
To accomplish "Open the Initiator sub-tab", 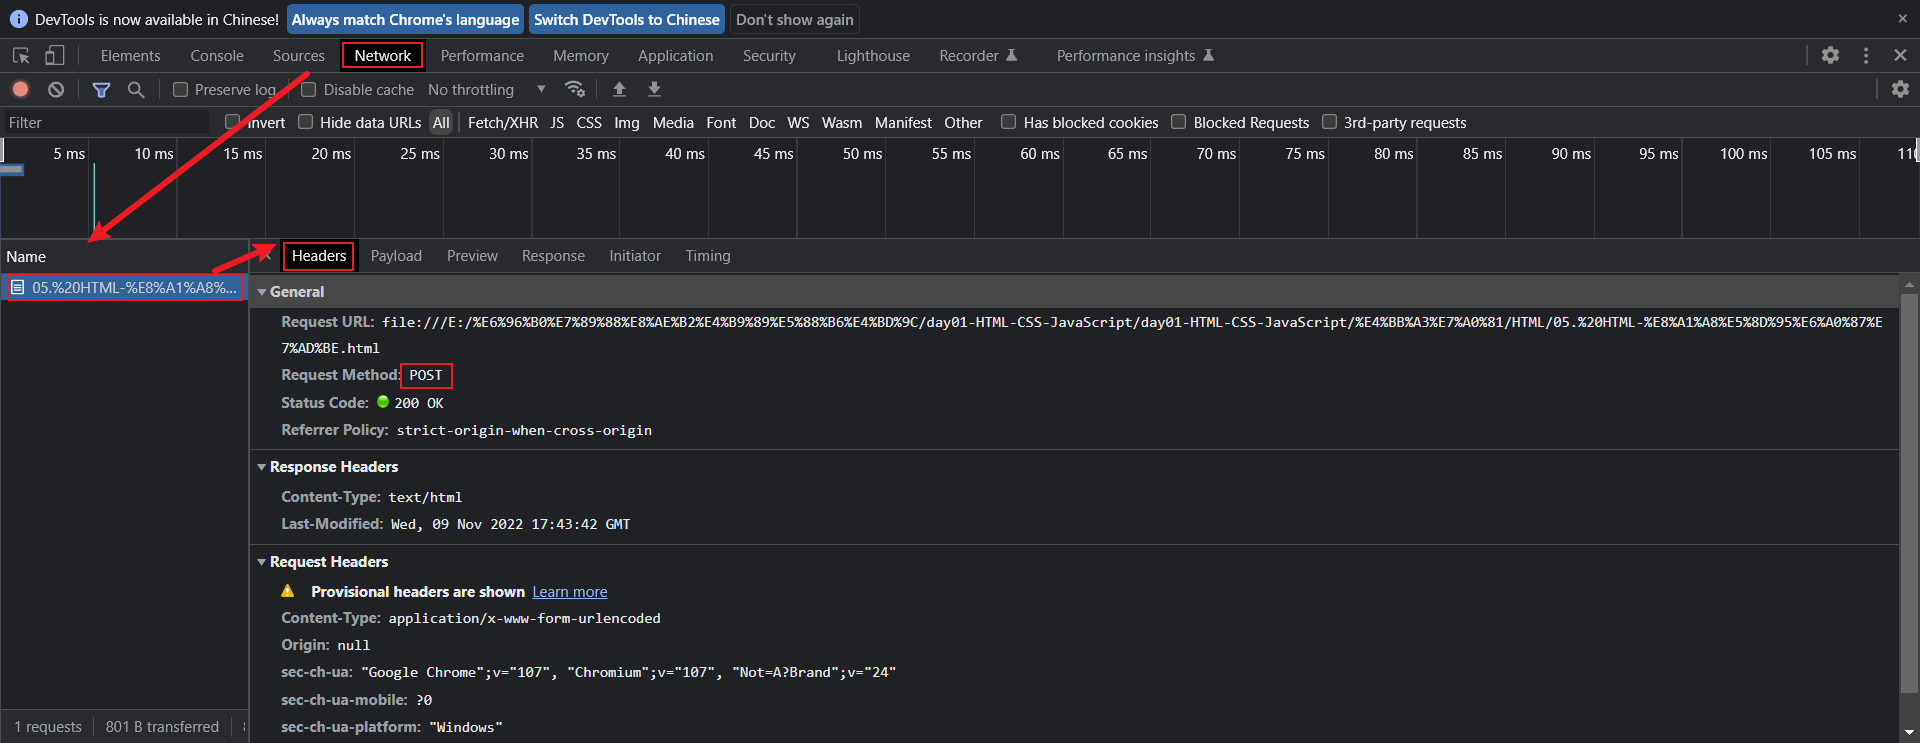I will (x=635, y=256).
